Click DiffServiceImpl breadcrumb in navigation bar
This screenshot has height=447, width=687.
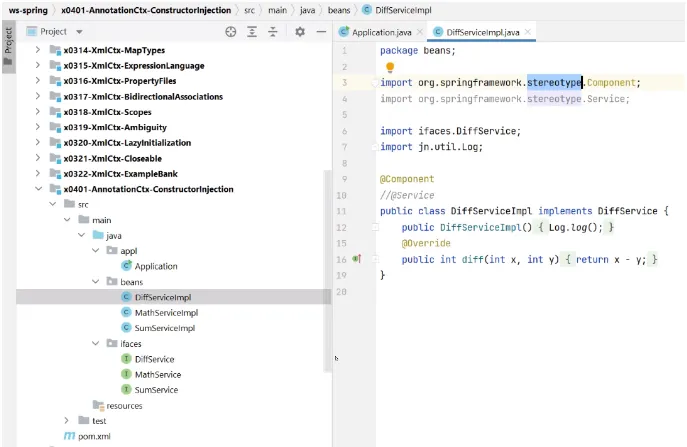click(x=397, y=10)
